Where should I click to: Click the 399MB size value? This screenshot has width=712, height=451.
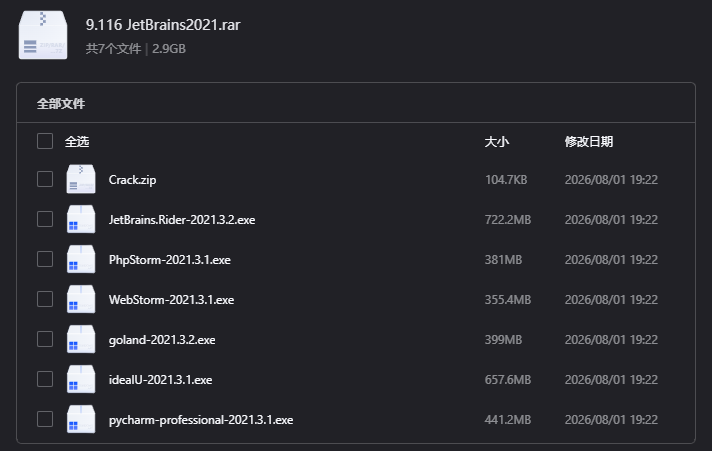tap(503, 340)
